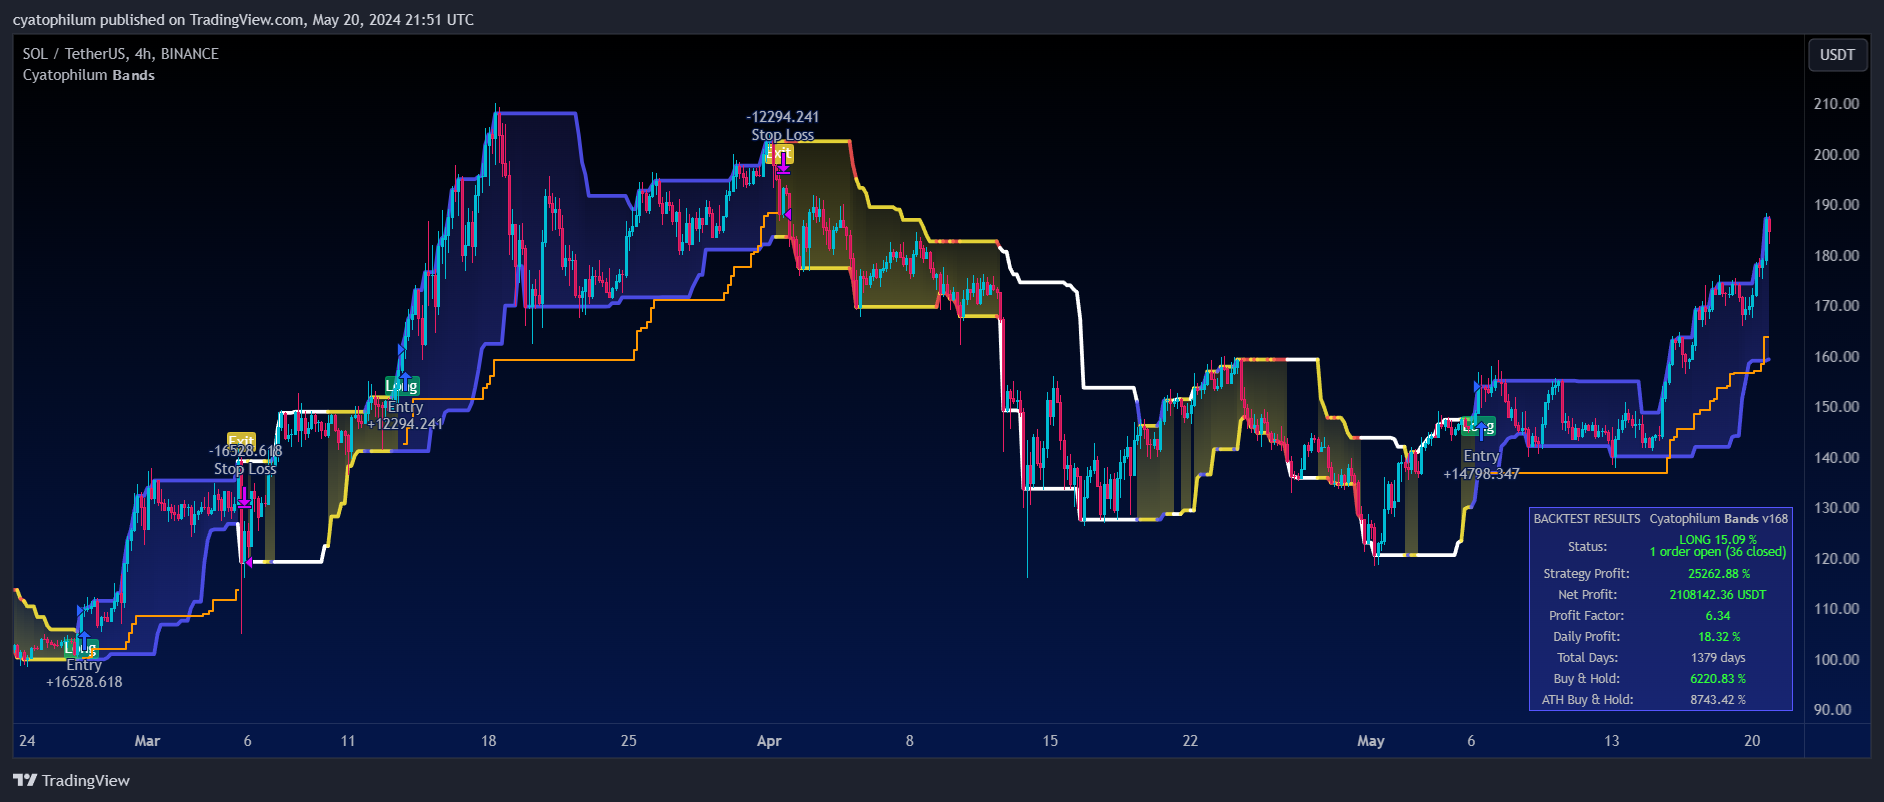Click the ATH Buy & Hold 8743.42 % value
This screenshot has height=802, width=1884.
coord(1718,700)
